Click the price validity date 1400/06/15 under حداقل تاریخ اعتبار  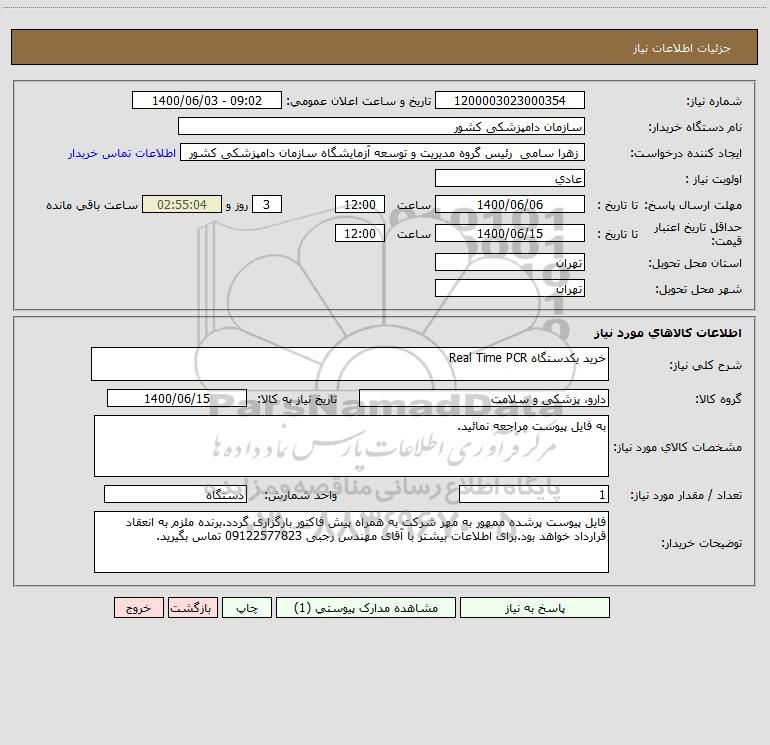coord(510,233)
